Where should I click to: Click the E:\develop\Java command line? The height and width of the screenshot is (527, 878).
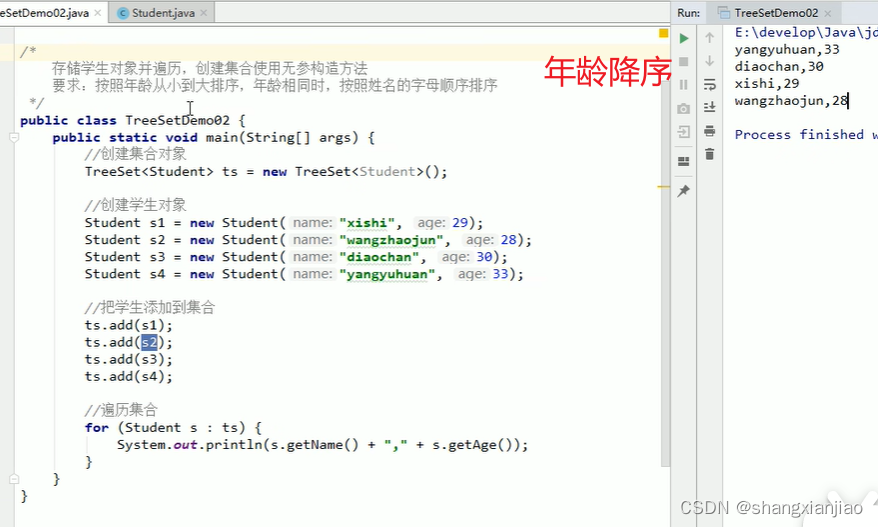coord(806,32)
